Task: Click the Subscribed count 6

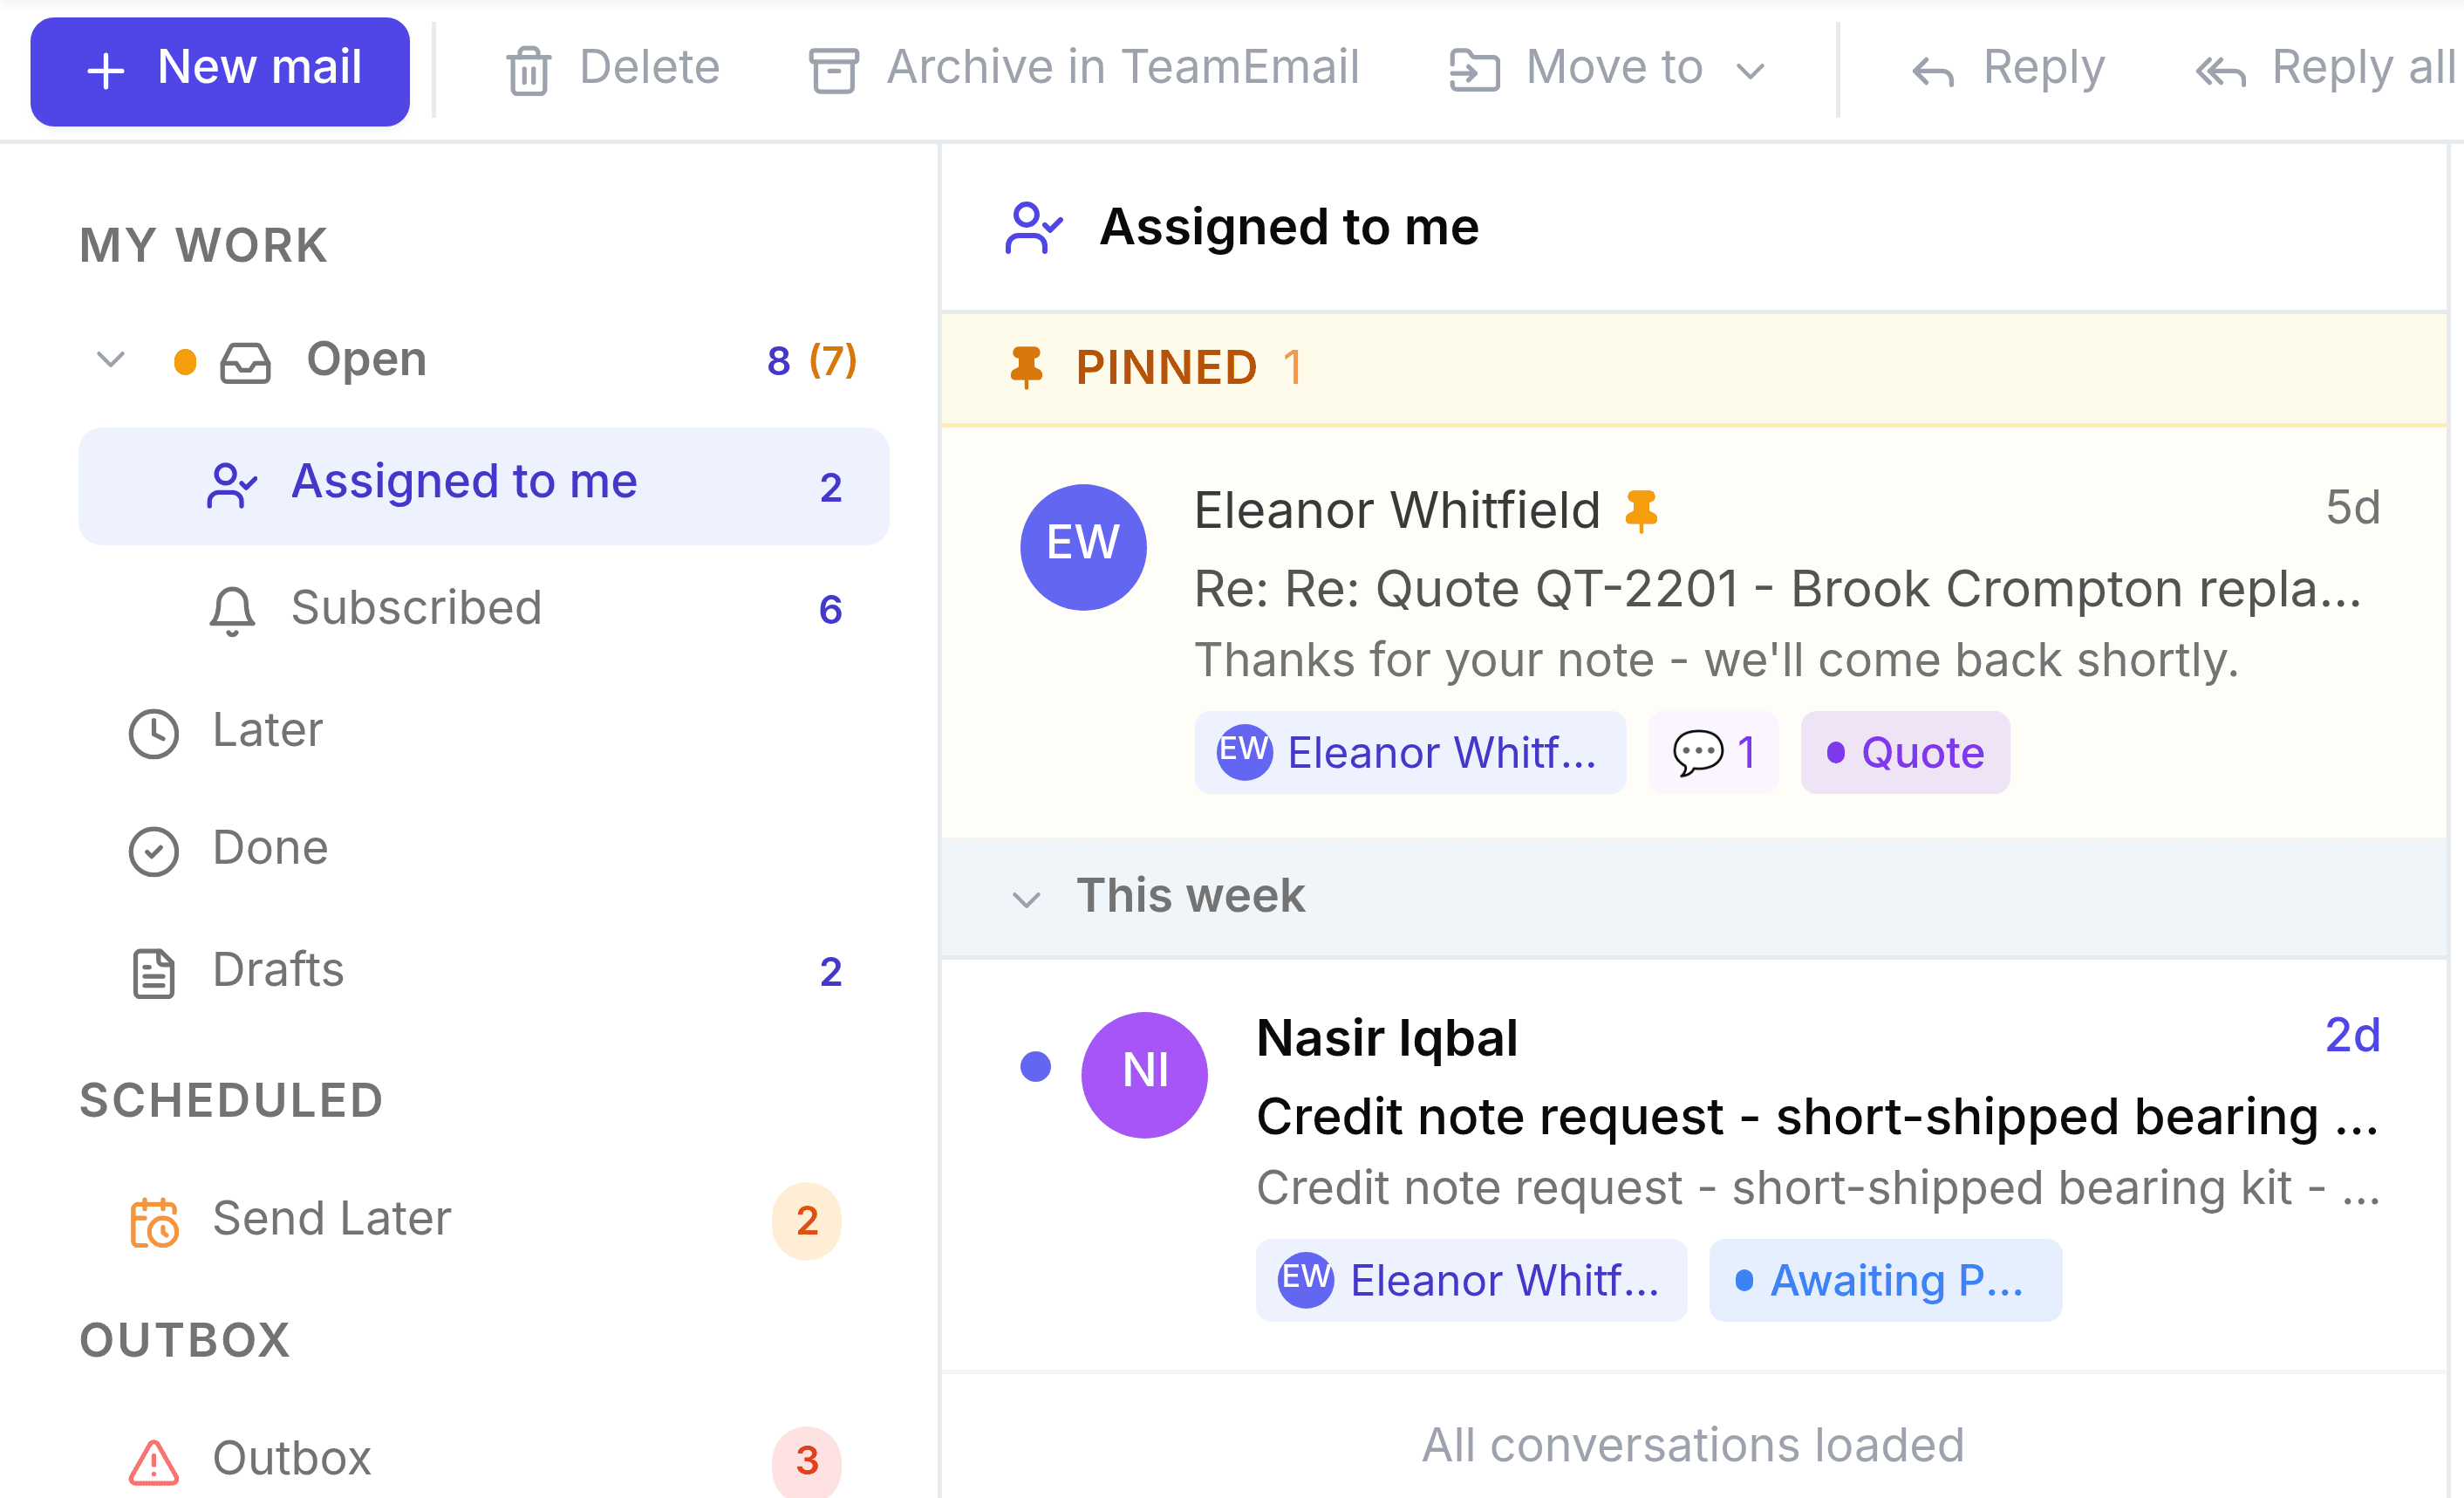Action: click(830, 610)
